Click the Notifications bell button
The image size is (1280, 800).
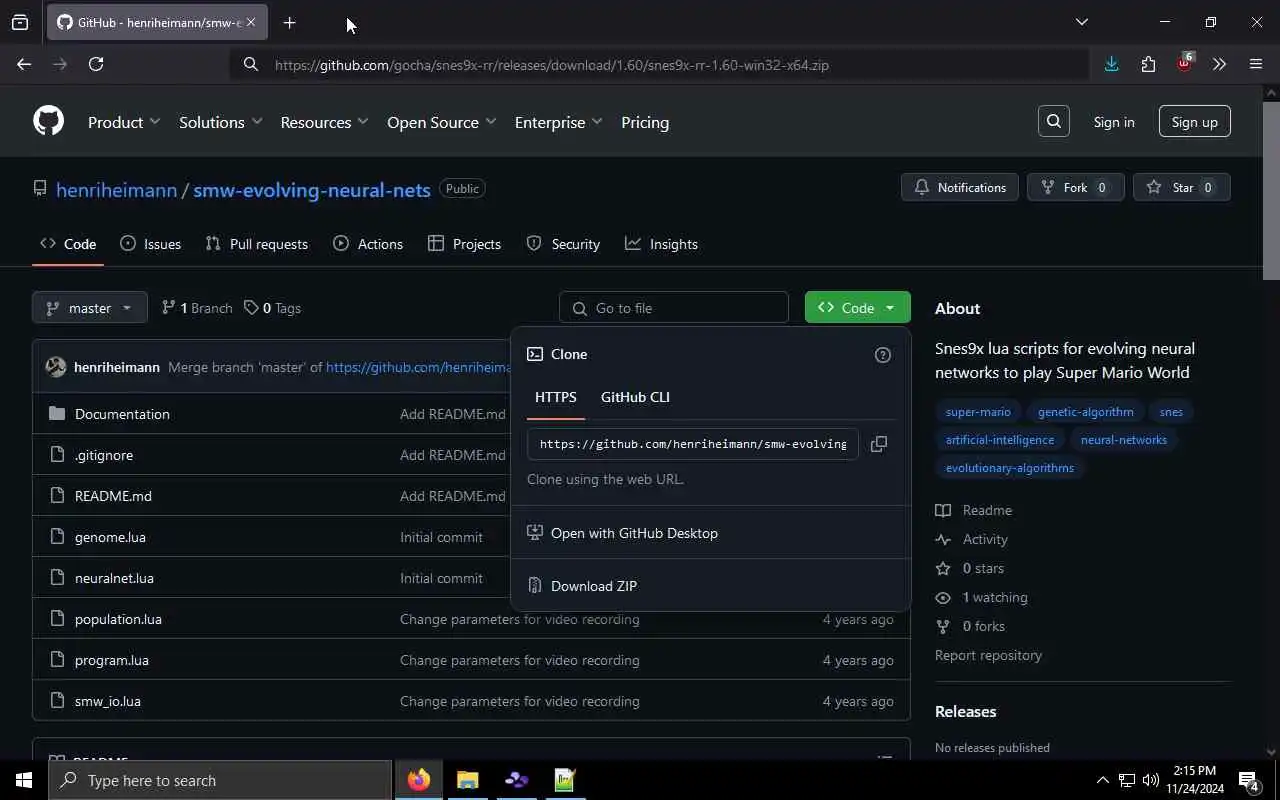coord(960,187)
